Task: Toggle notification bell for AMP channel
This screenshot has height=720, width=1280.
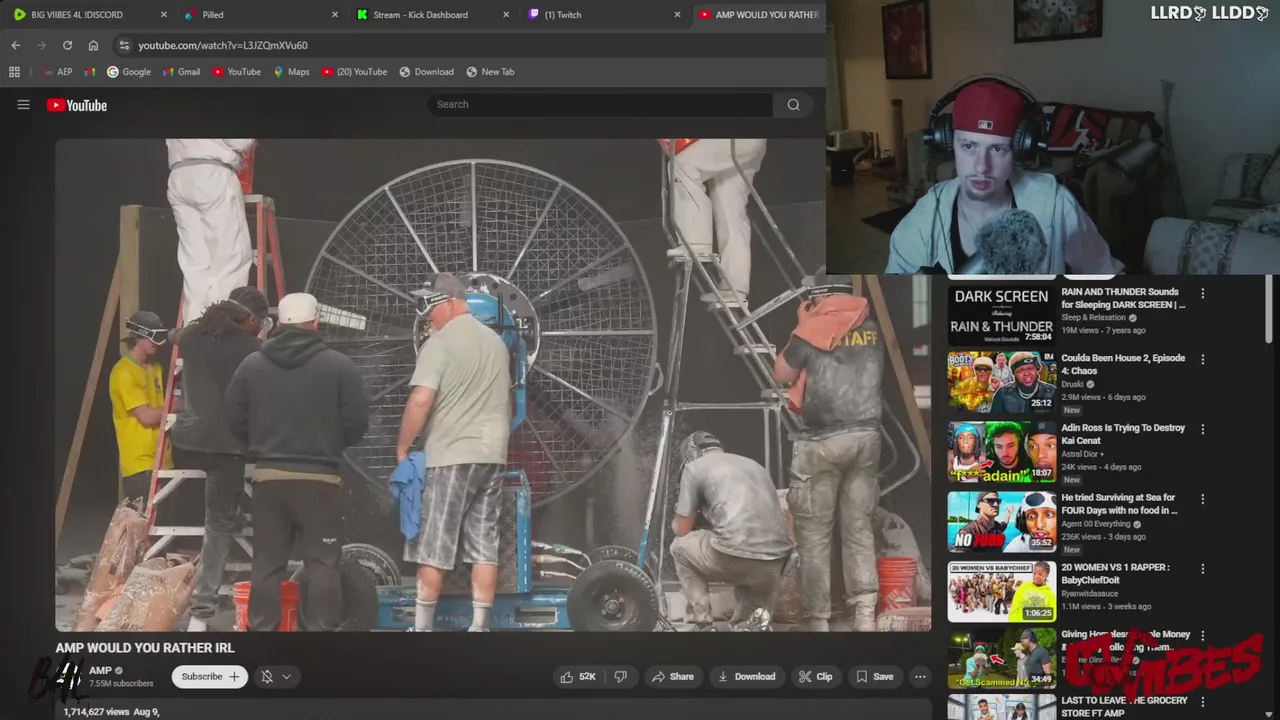Action: [x=267, y=677]
